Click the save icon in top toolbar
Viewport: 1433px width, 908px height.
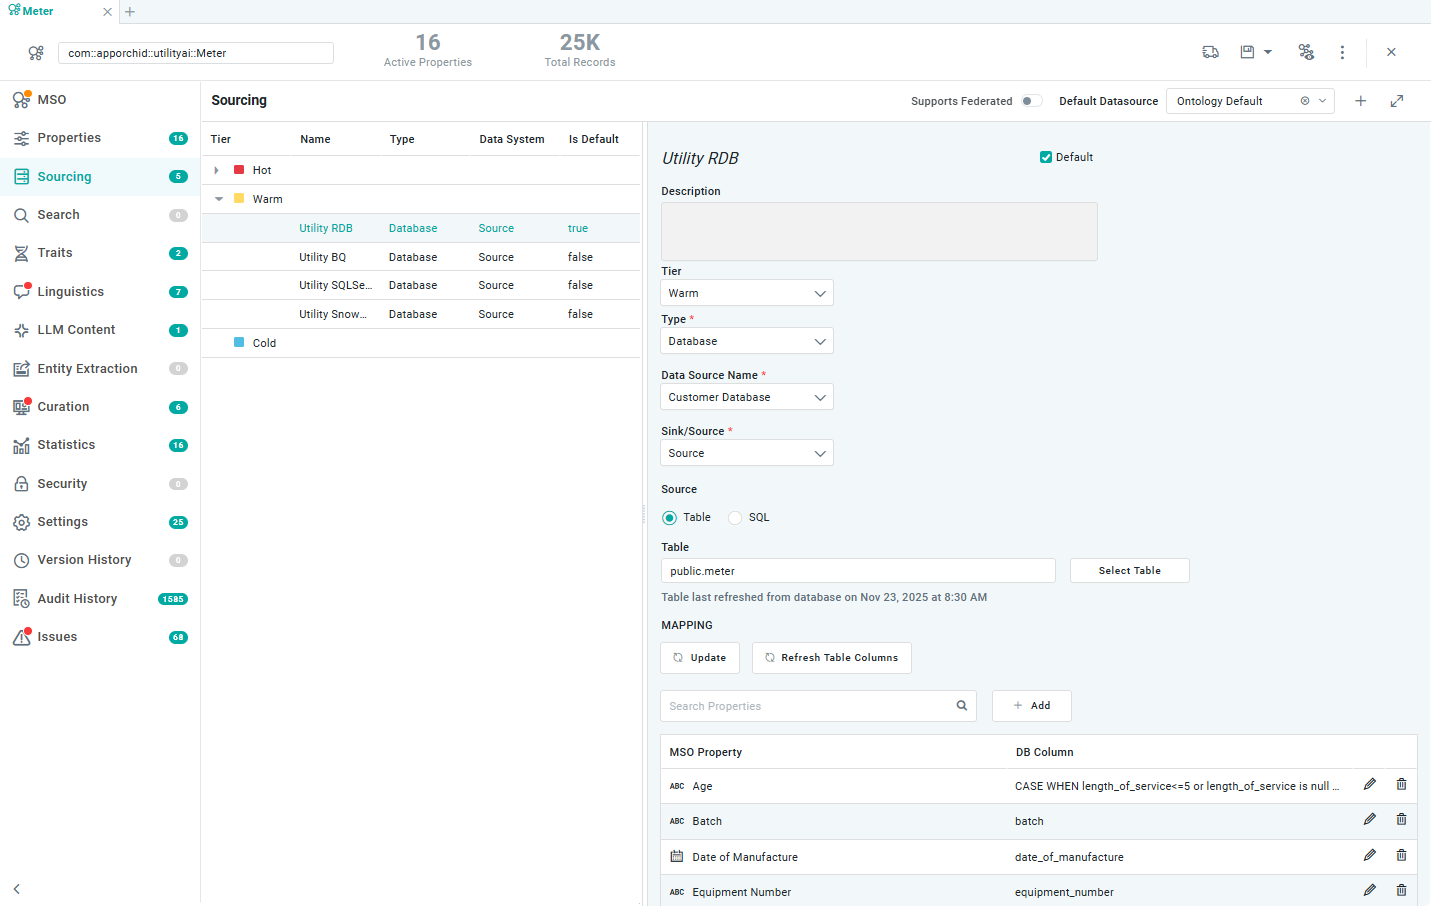[x=1247, y=52]
